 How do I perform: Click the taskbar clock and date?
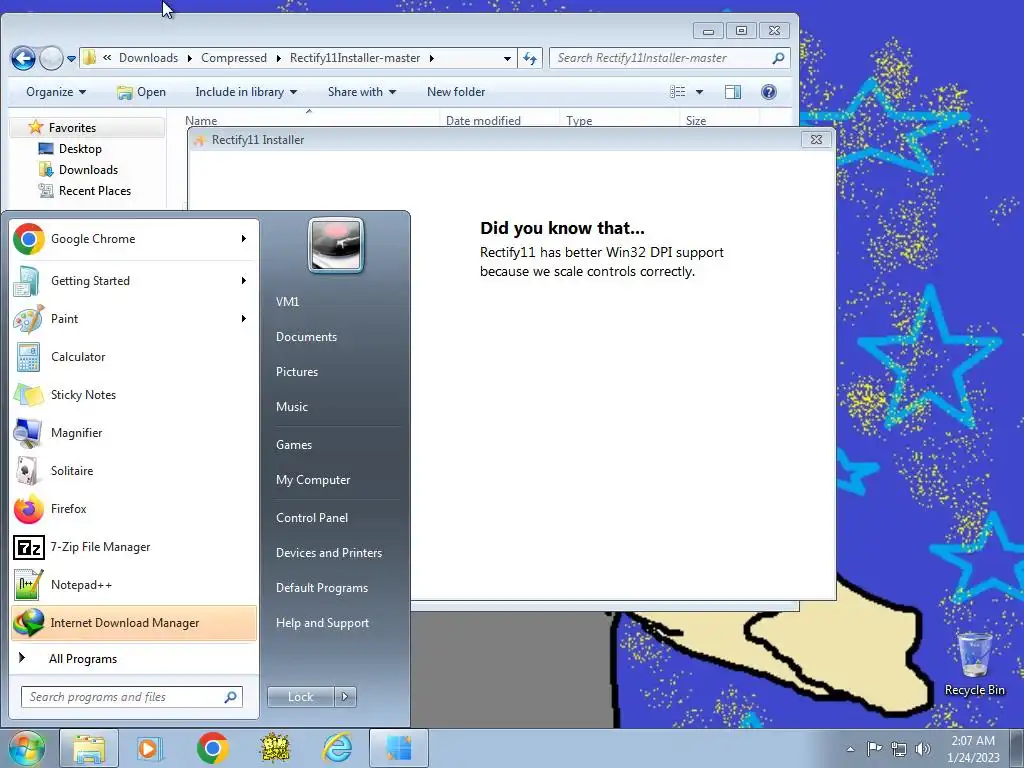pos(973,749)
